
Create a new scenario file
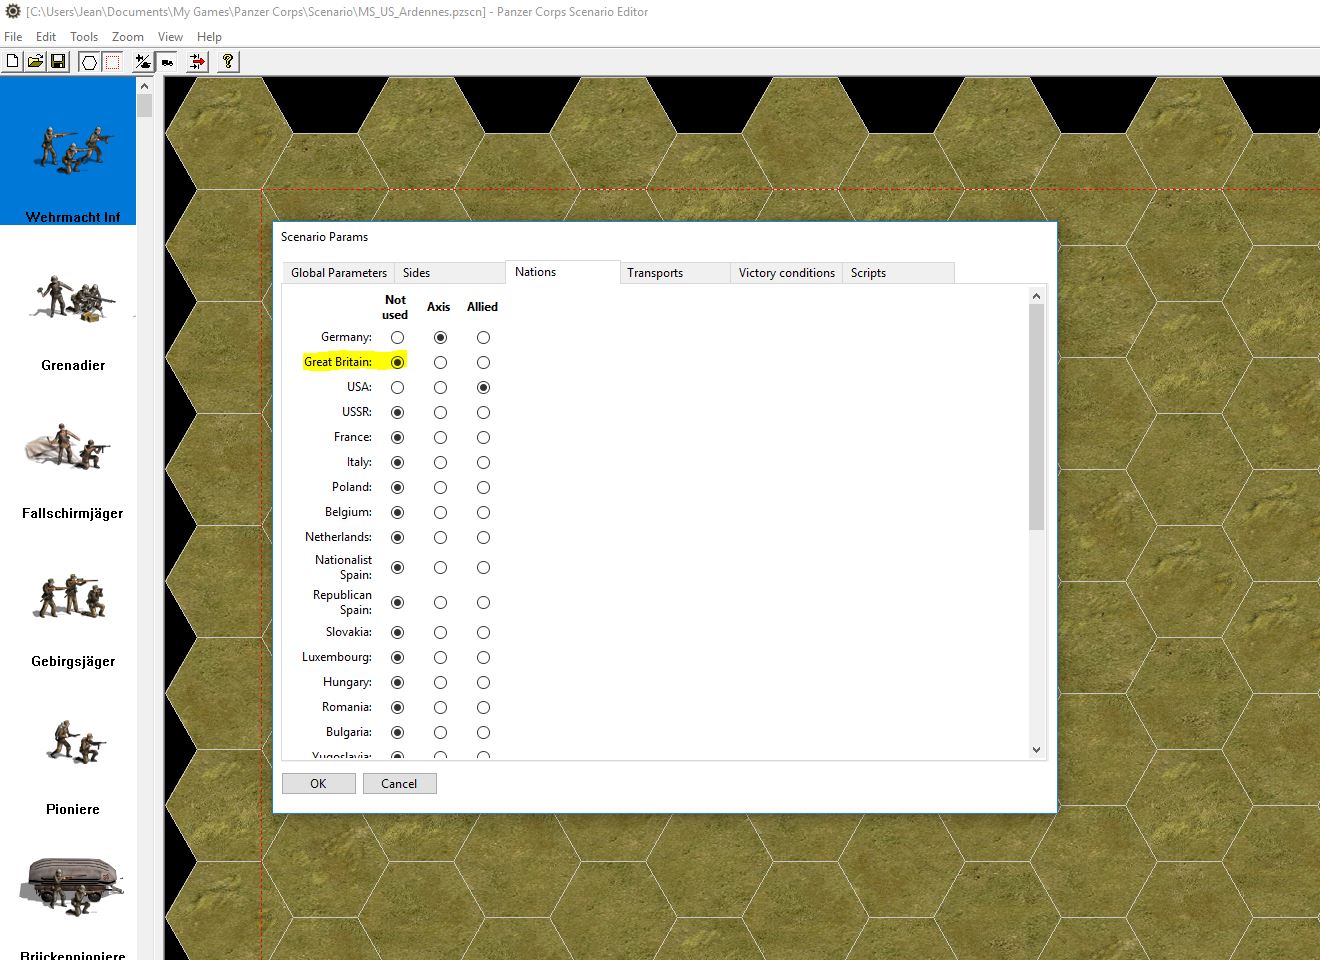click(12, 62)
